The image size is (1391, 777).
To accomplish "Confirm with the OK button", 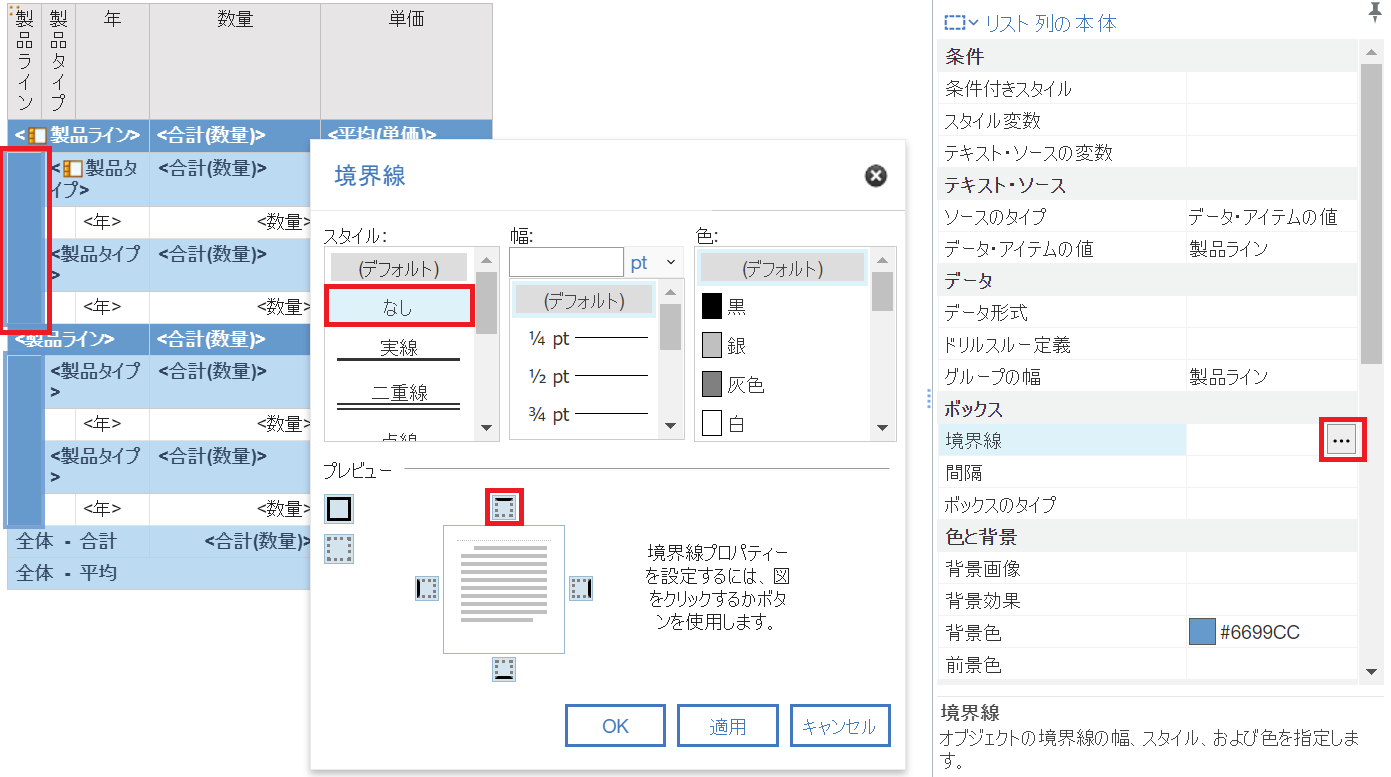I will pyautogui.click(x=615, y=726).
